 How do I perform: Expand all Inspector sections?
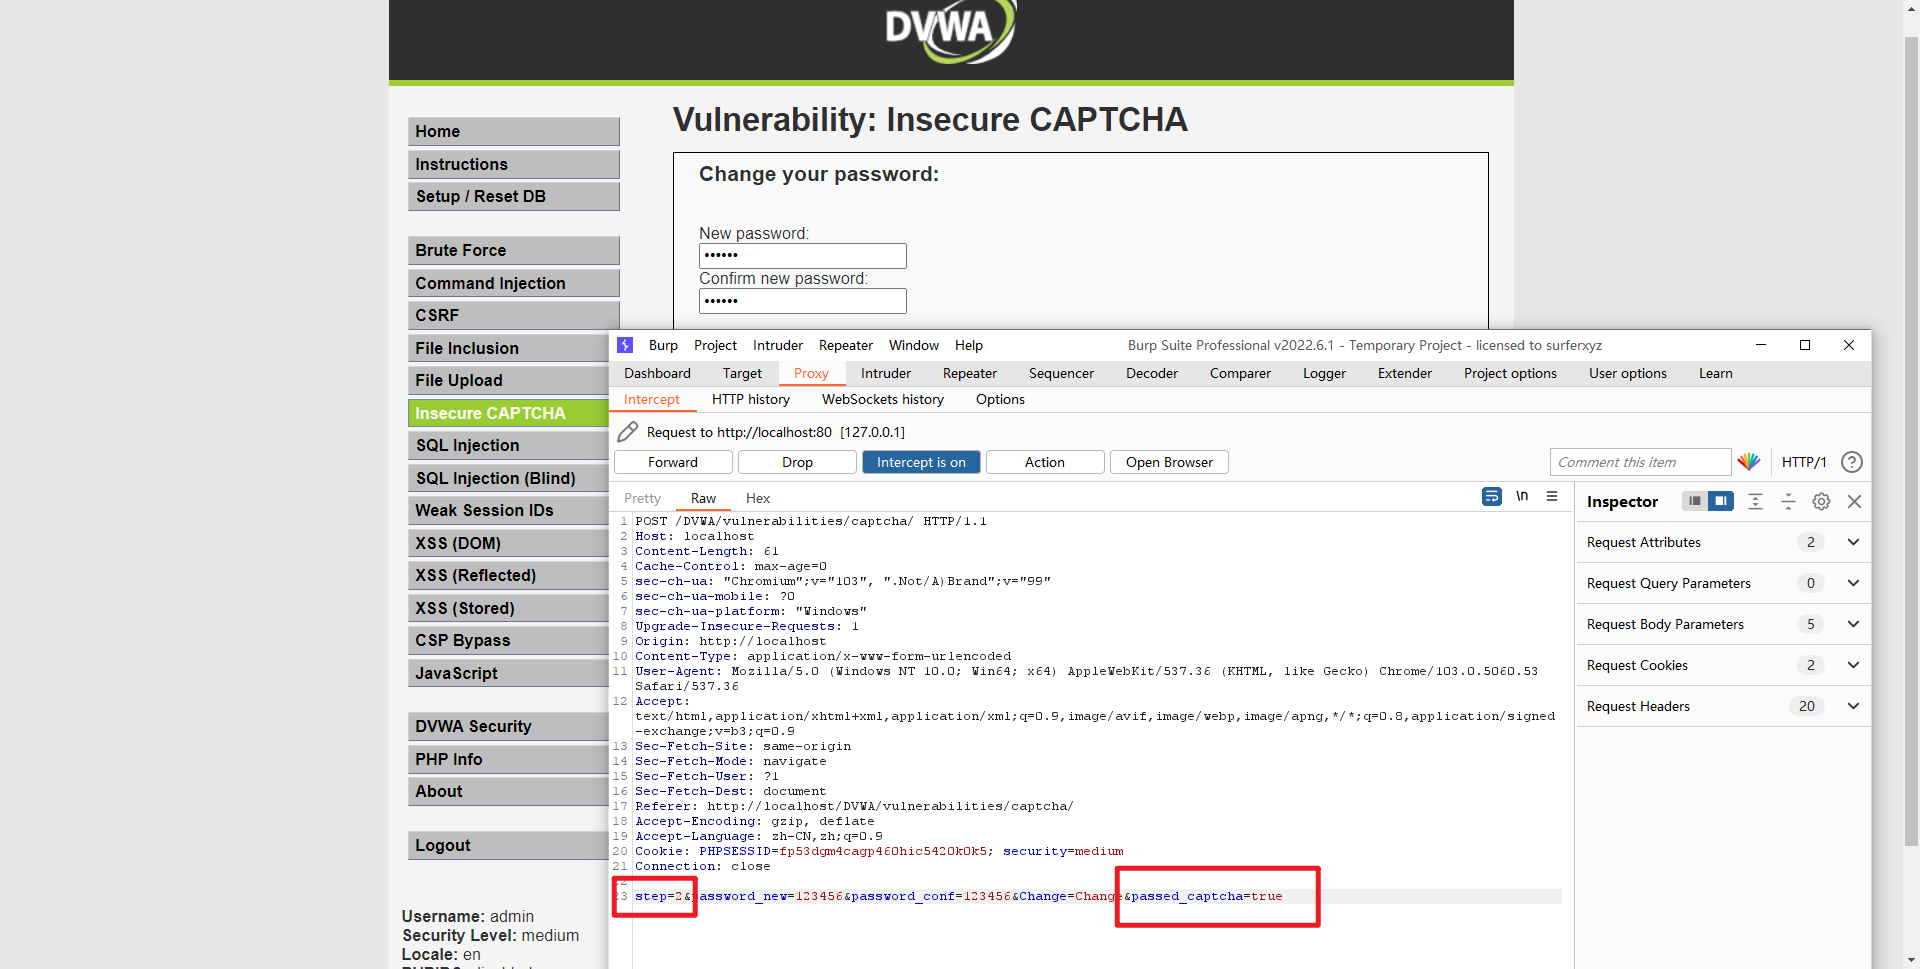[x=1755, y=501]
